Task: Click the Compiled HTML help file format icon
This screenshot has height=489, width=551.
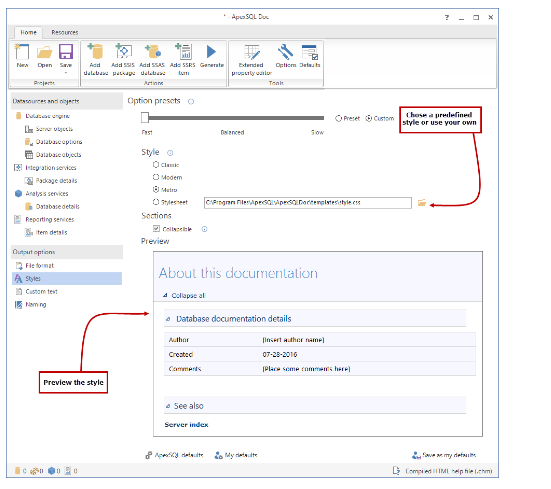Action: 396,471
